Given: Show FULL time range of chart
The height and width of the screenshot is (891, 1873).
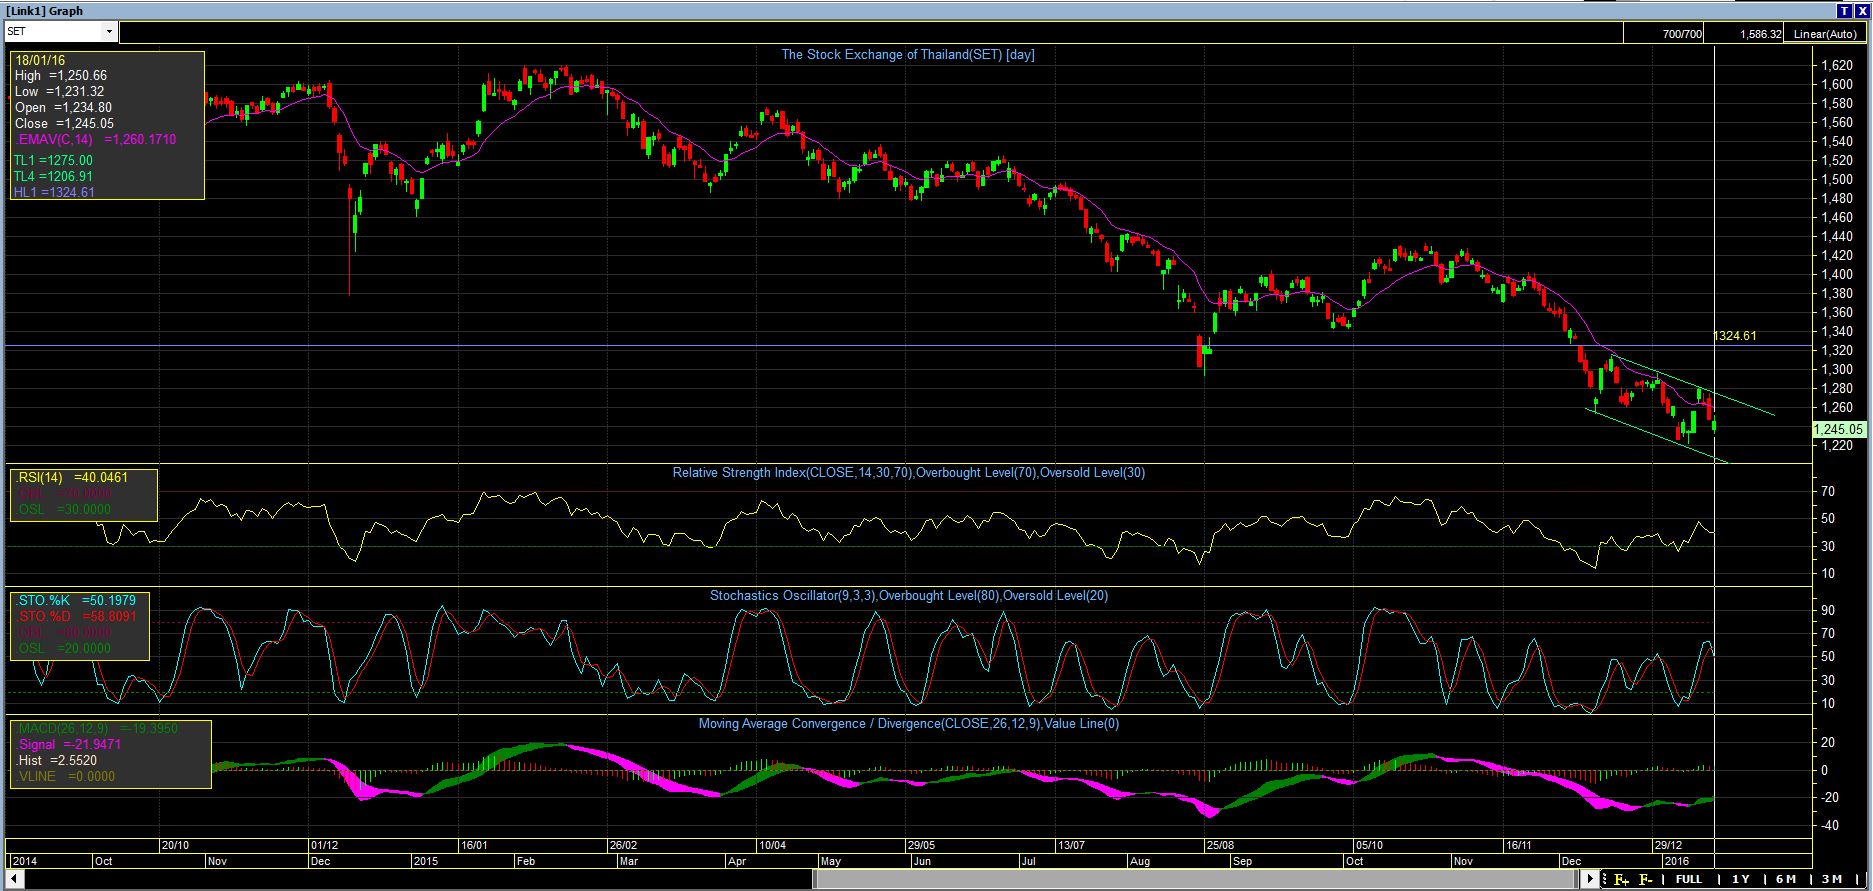Looking at the screenshot, I should (x=1689, y=879).
